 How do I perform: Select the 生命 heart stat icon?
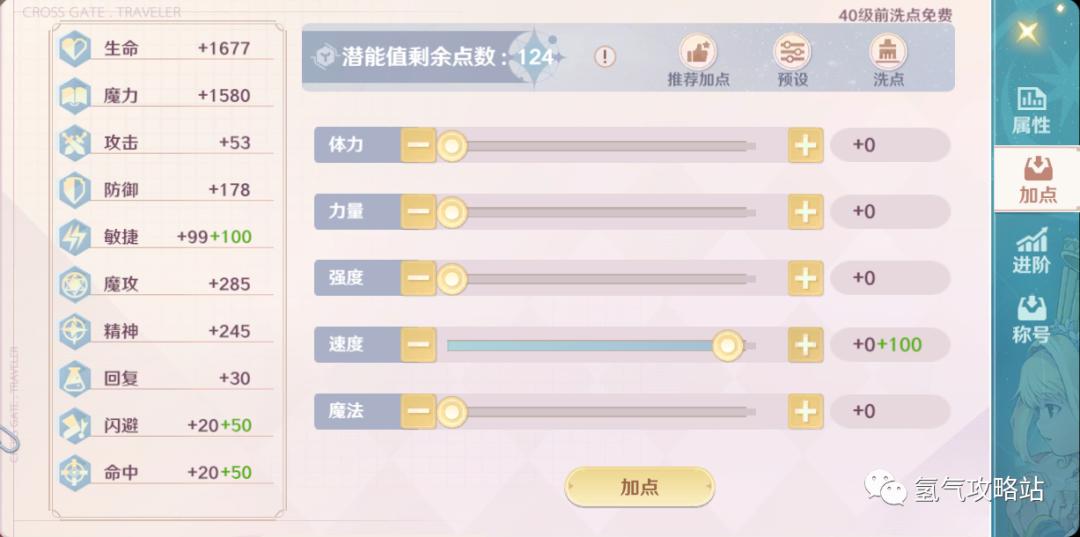click(74, 49)
